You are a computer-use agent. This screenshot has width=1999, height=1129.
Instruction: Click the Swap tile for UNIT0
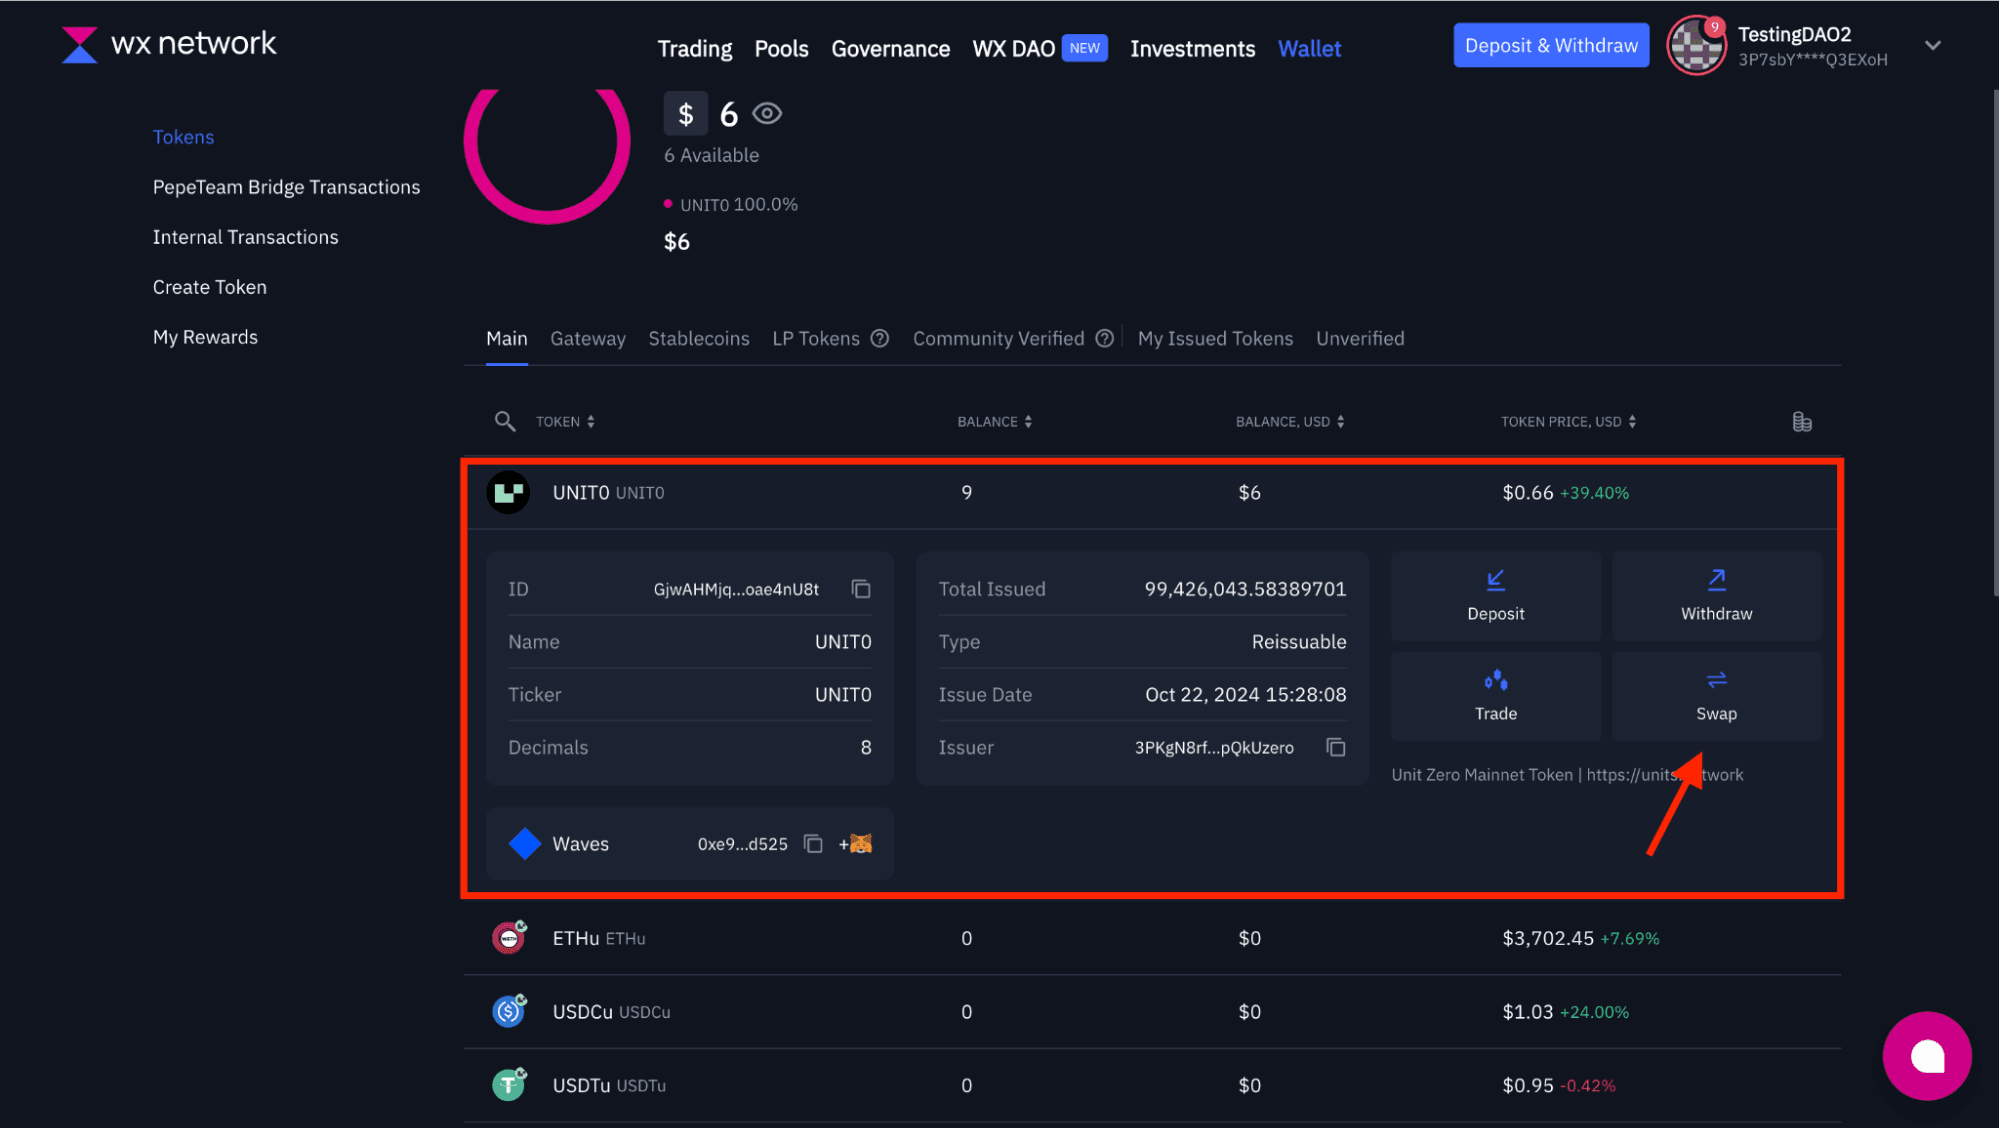click(1717, 696)
